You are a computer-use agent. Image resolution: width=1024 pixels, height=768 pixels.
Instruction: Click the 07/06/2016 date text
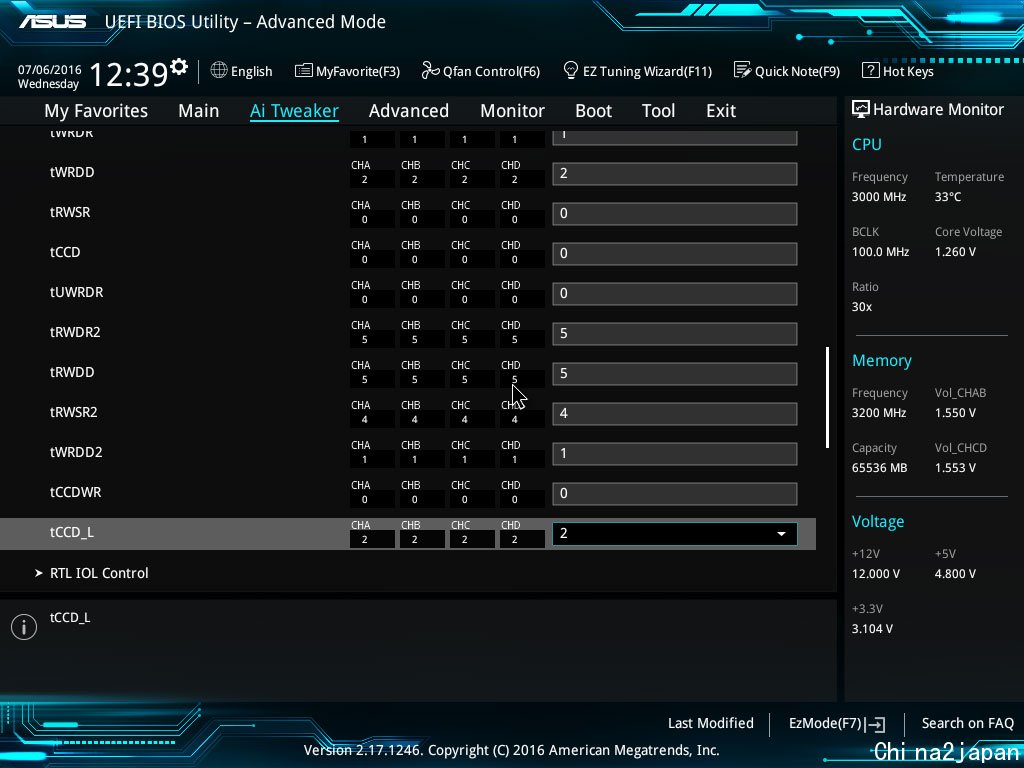coord(50,69)
